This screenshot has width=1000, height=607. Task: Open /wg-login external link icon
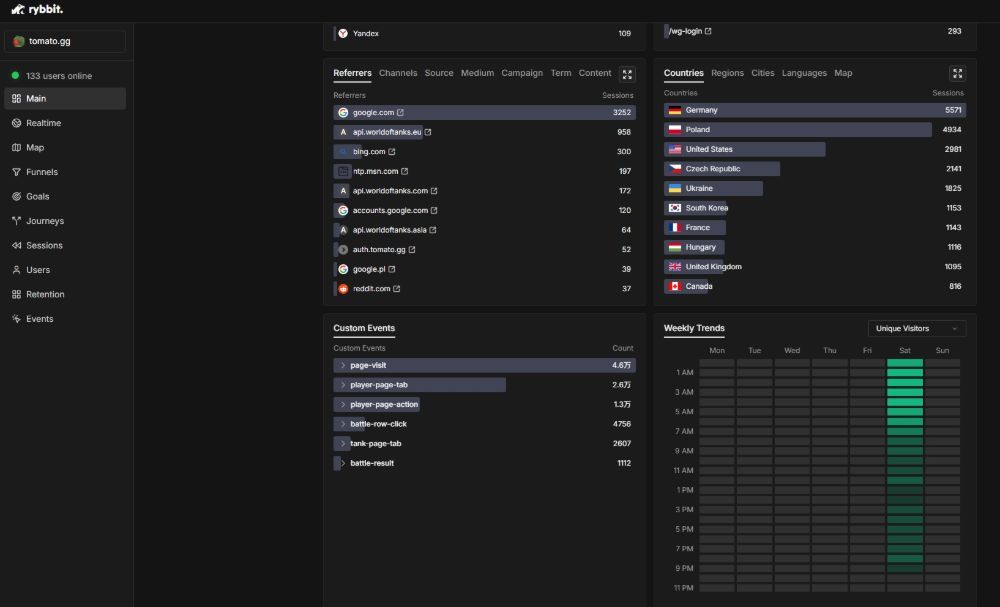pos(708,31)
